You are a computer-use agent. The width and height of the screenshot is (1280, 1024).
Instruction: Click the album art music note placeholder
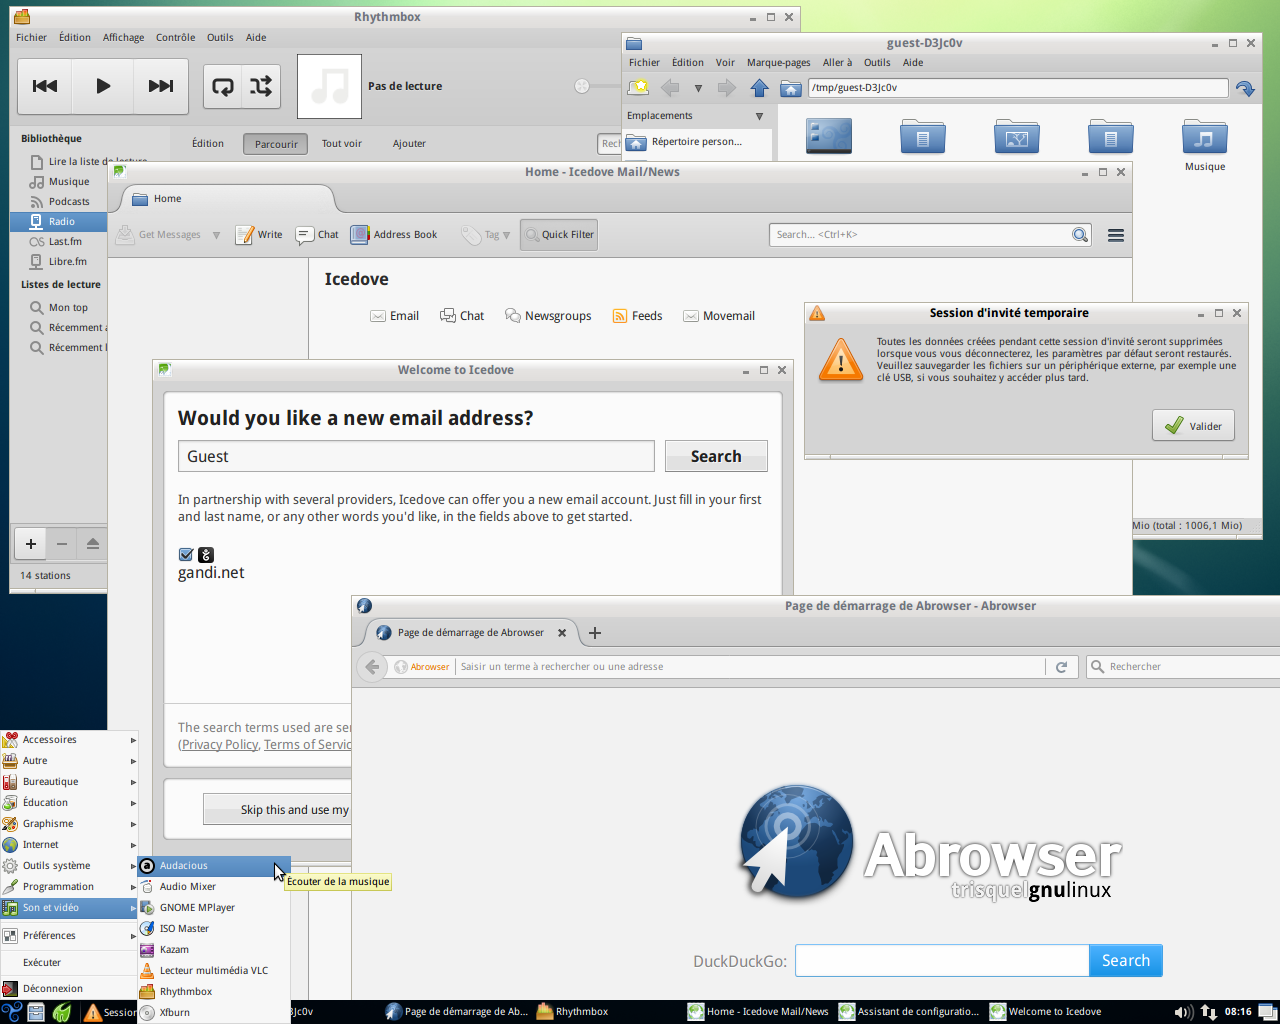tap(329, 86)
